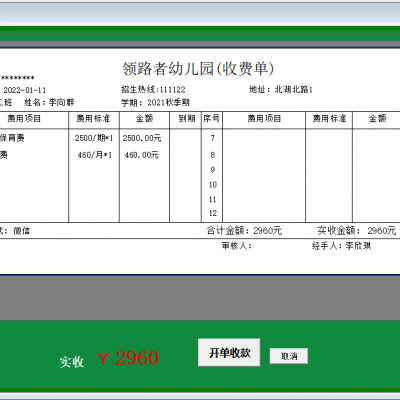Cancel with the 取消 button
Image resolution: width=400 pixels, height=400 pixels.
point(289,356)
